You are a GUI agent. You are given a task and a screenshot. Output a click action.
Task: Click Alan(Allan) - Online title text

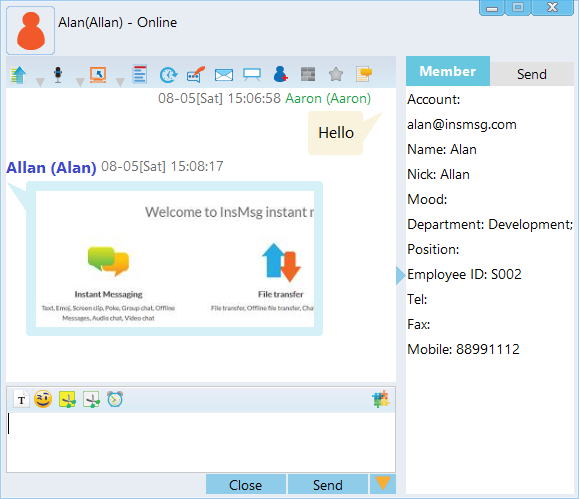(x=117, y=23)
